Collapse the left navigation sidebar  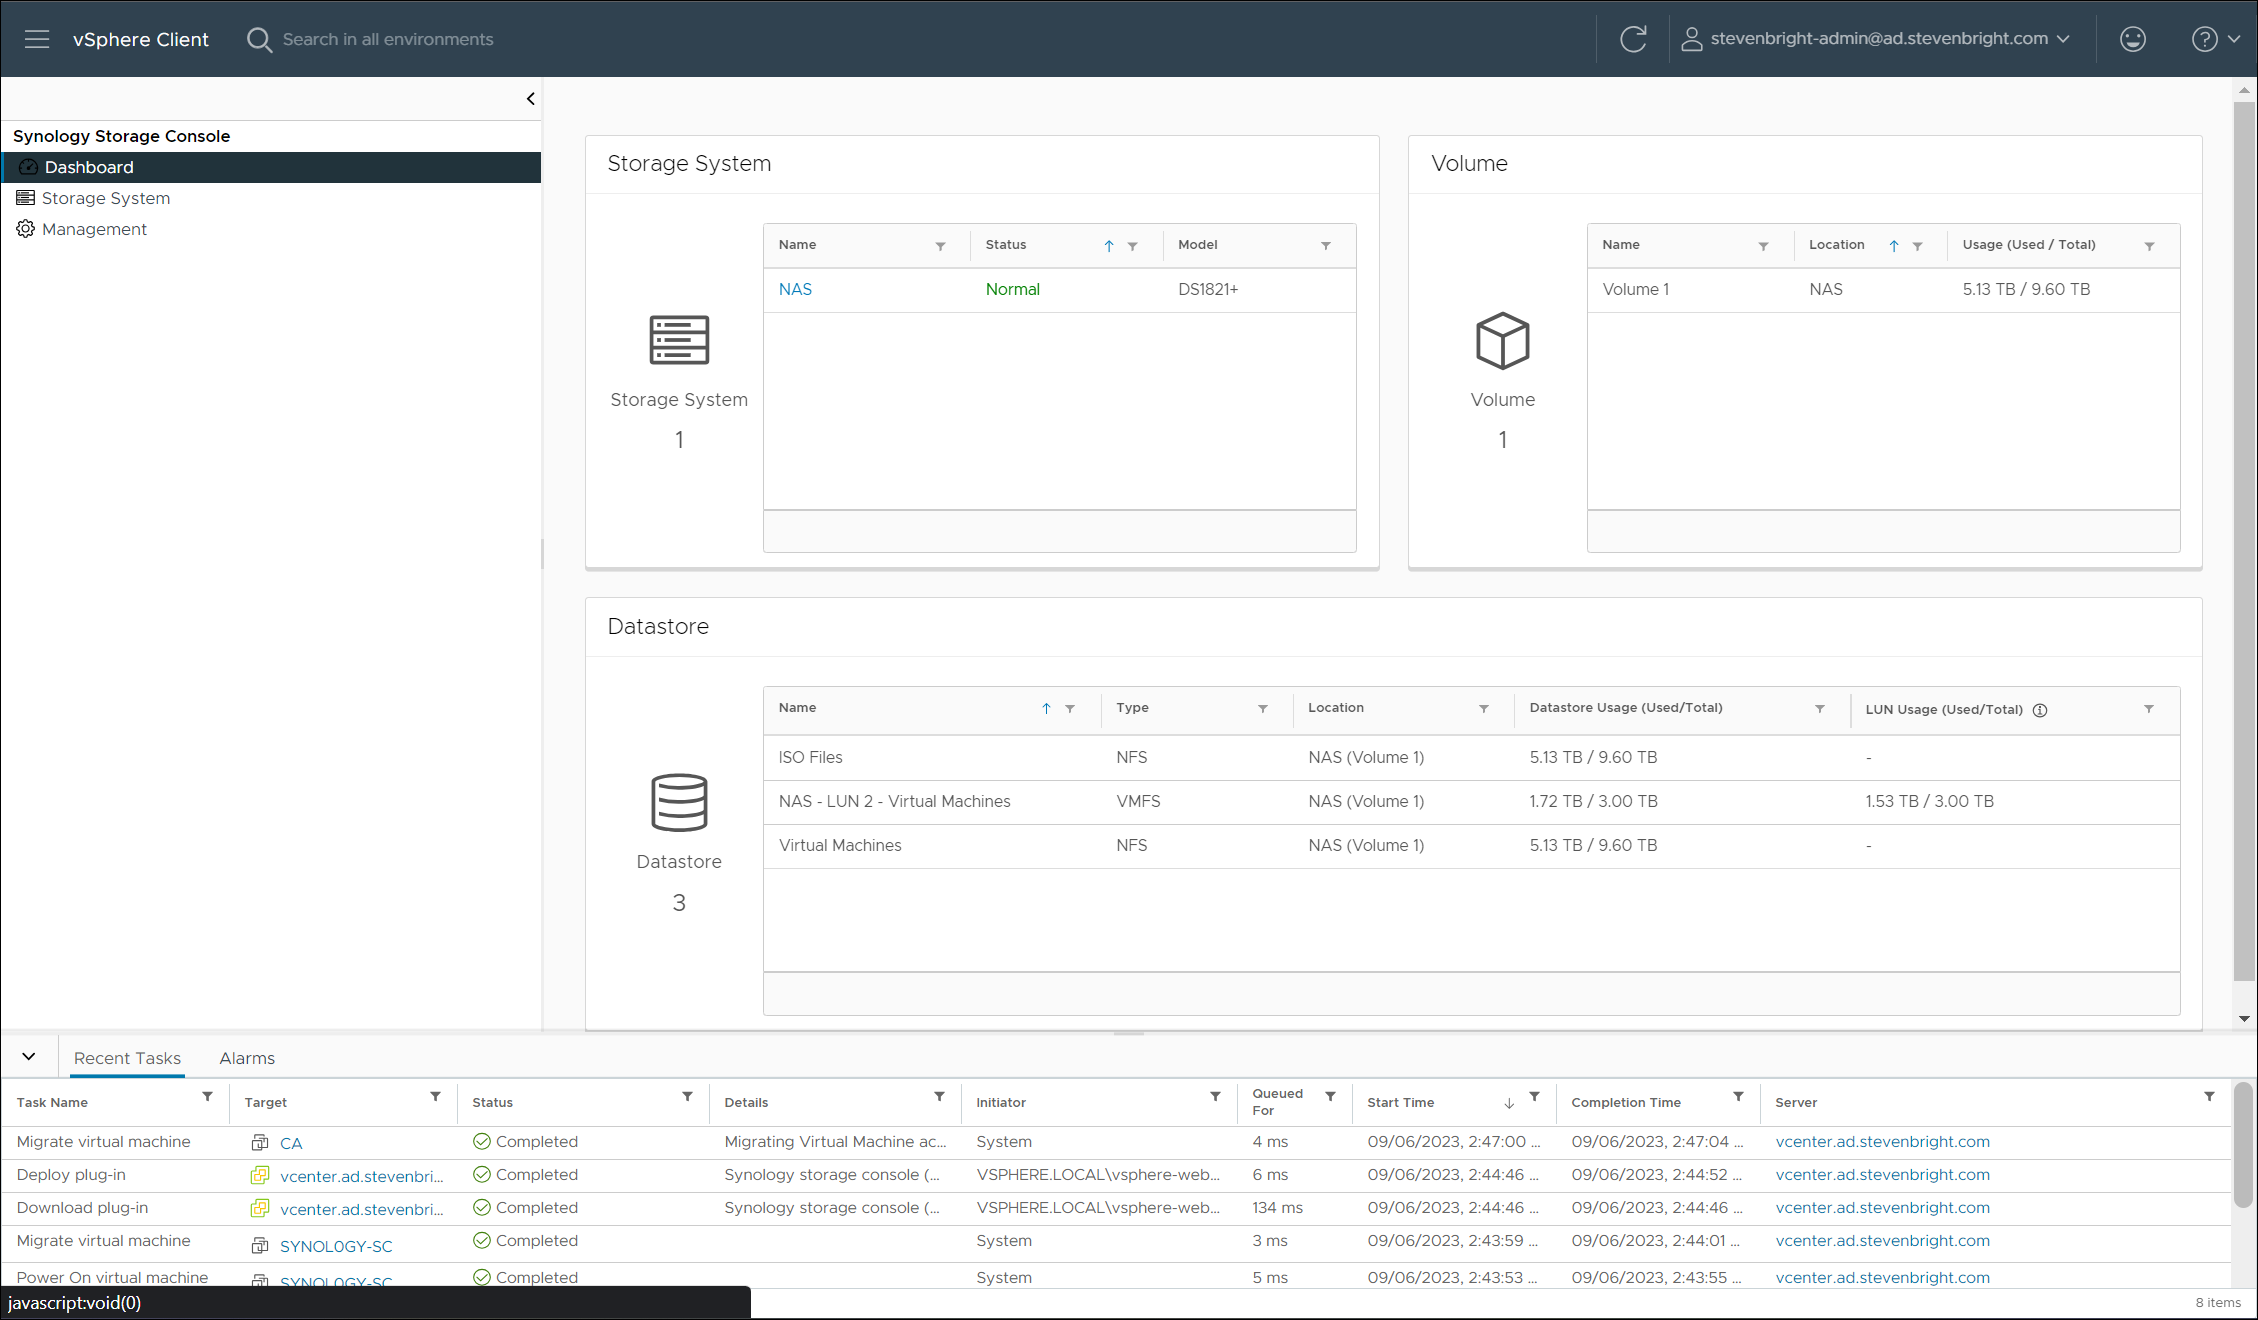tap(530, 99)
